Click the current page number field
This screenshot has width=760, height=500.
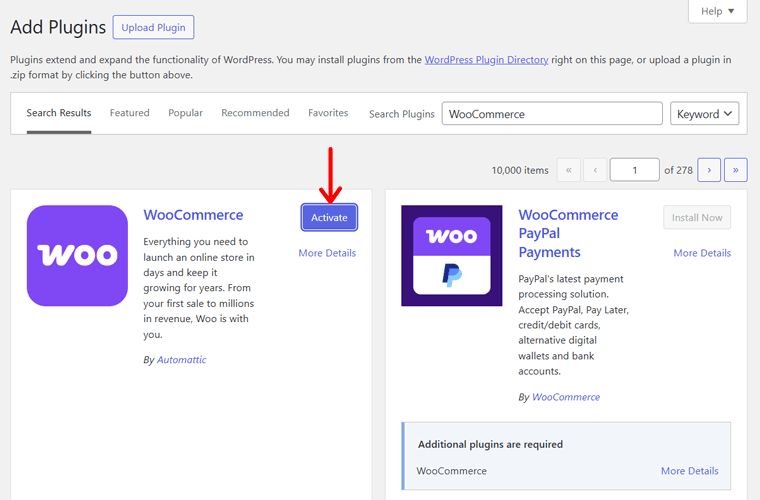pos(634,170)
